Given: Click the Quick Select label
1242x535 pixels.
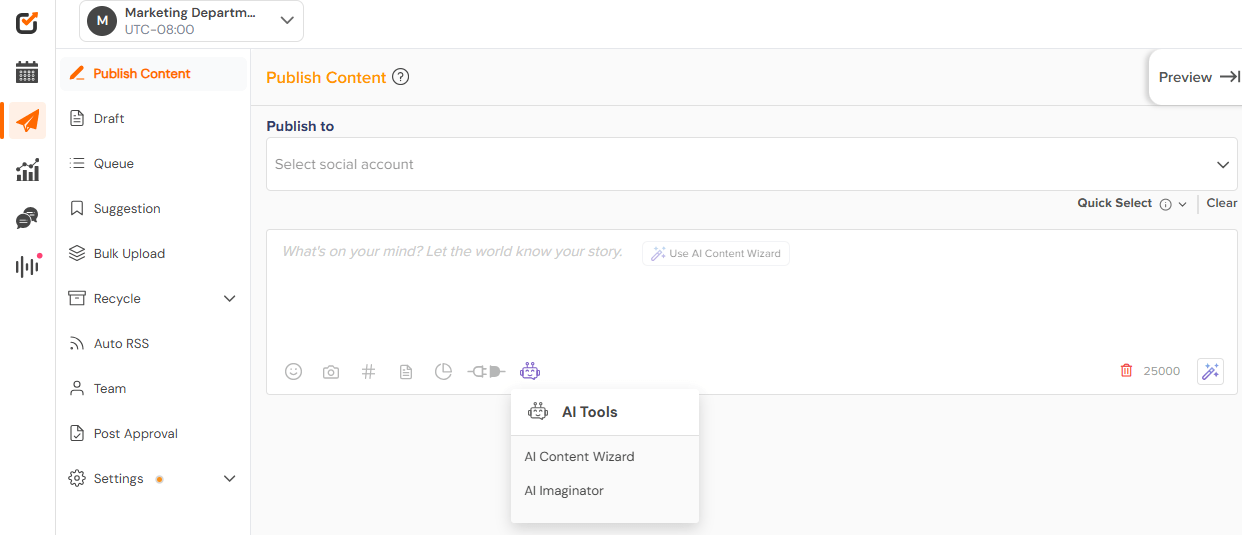Looking at the screenshot, I should pos(1115,203).
